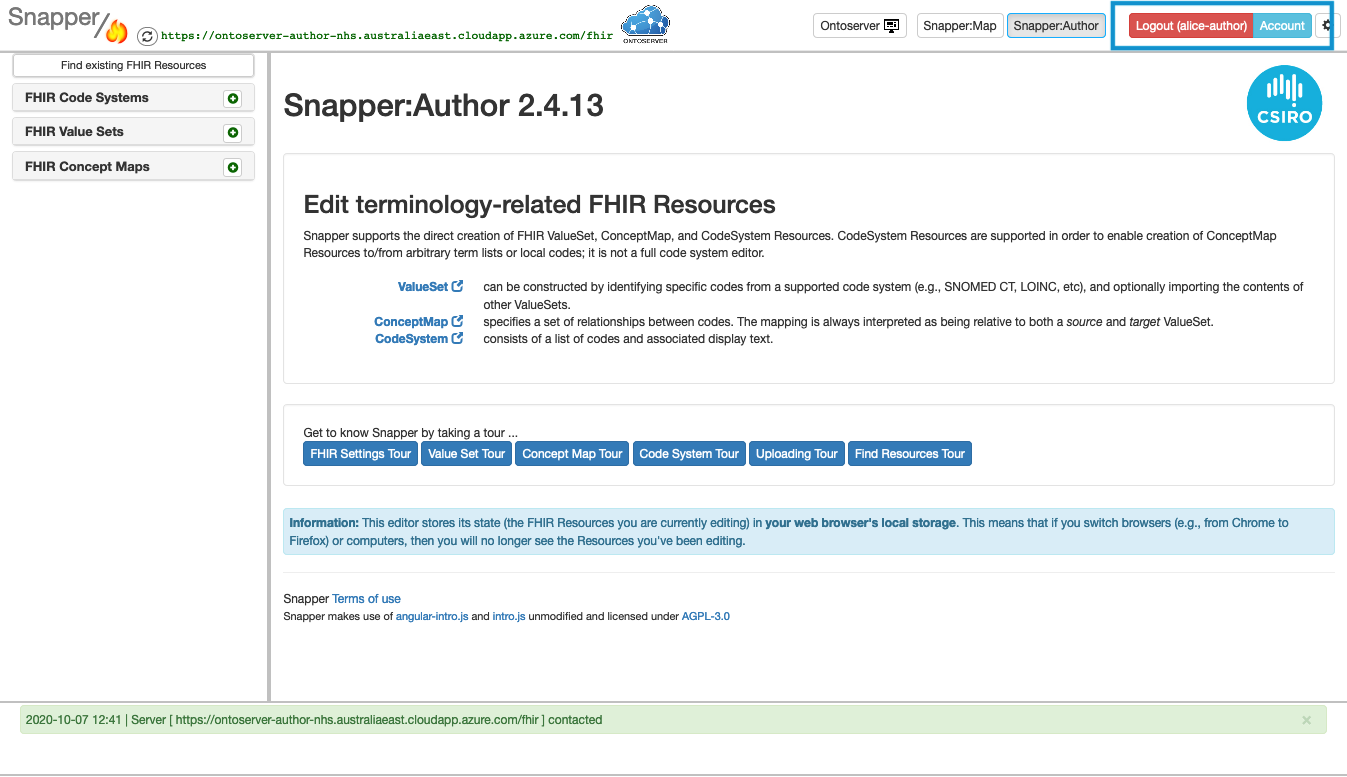Image resolution: width=1347 pixels, height=777 pixels.
Task: Click Find existing FHIR Resources
Action: tap(132, 65)
